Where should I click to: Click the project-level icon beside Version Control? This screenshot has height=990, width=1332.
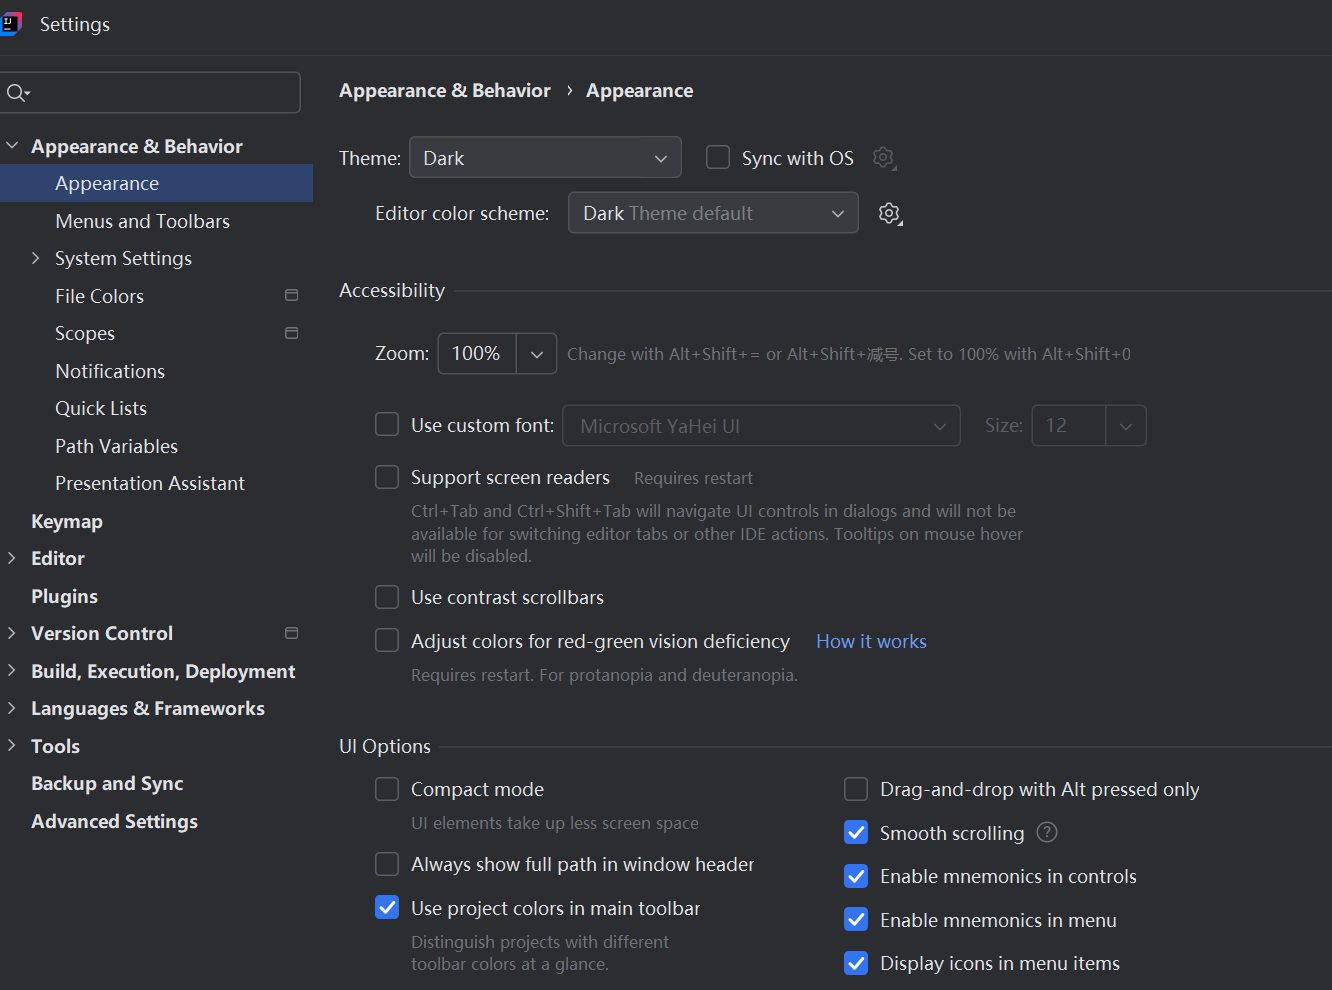click(291, 633)
